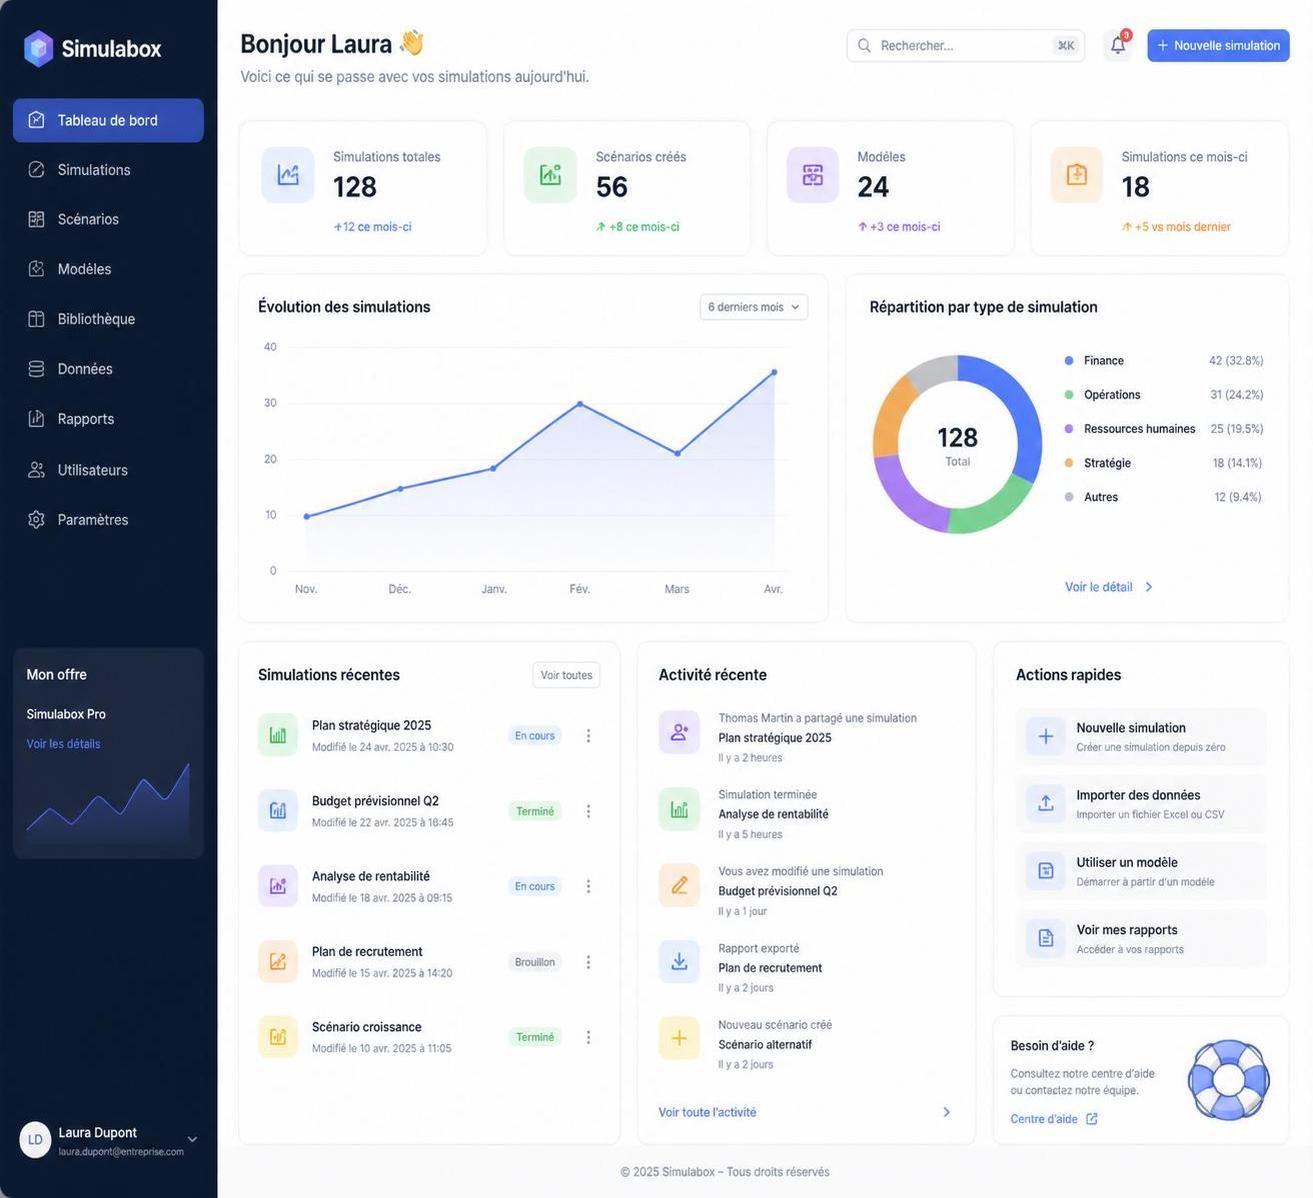Click the Brouillon badge for Plan de recrutement
The height and width of the screenshot is (1198, 1313).
click(x=535, y=962)
